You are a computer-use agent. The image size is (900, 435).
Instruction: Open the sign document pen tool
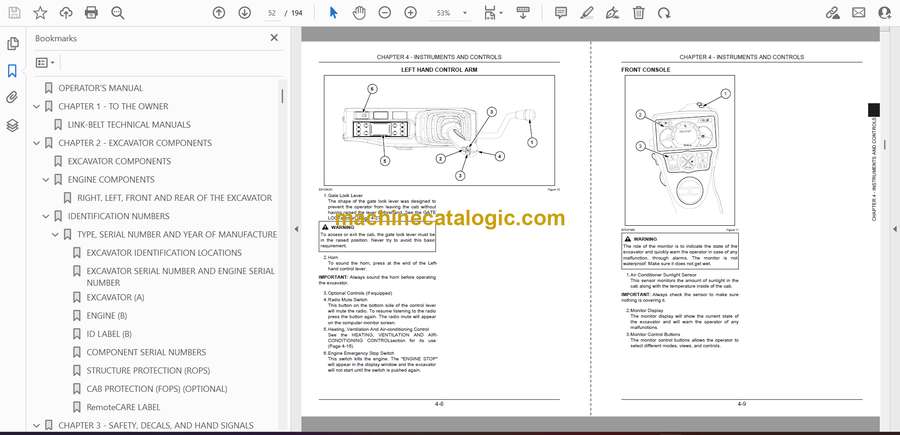(x=612, y=13)
